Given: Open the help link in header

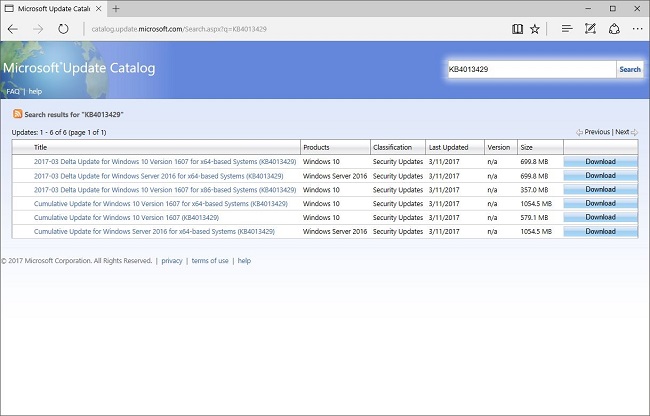Looking at the screenshot, I should [35, 91].
